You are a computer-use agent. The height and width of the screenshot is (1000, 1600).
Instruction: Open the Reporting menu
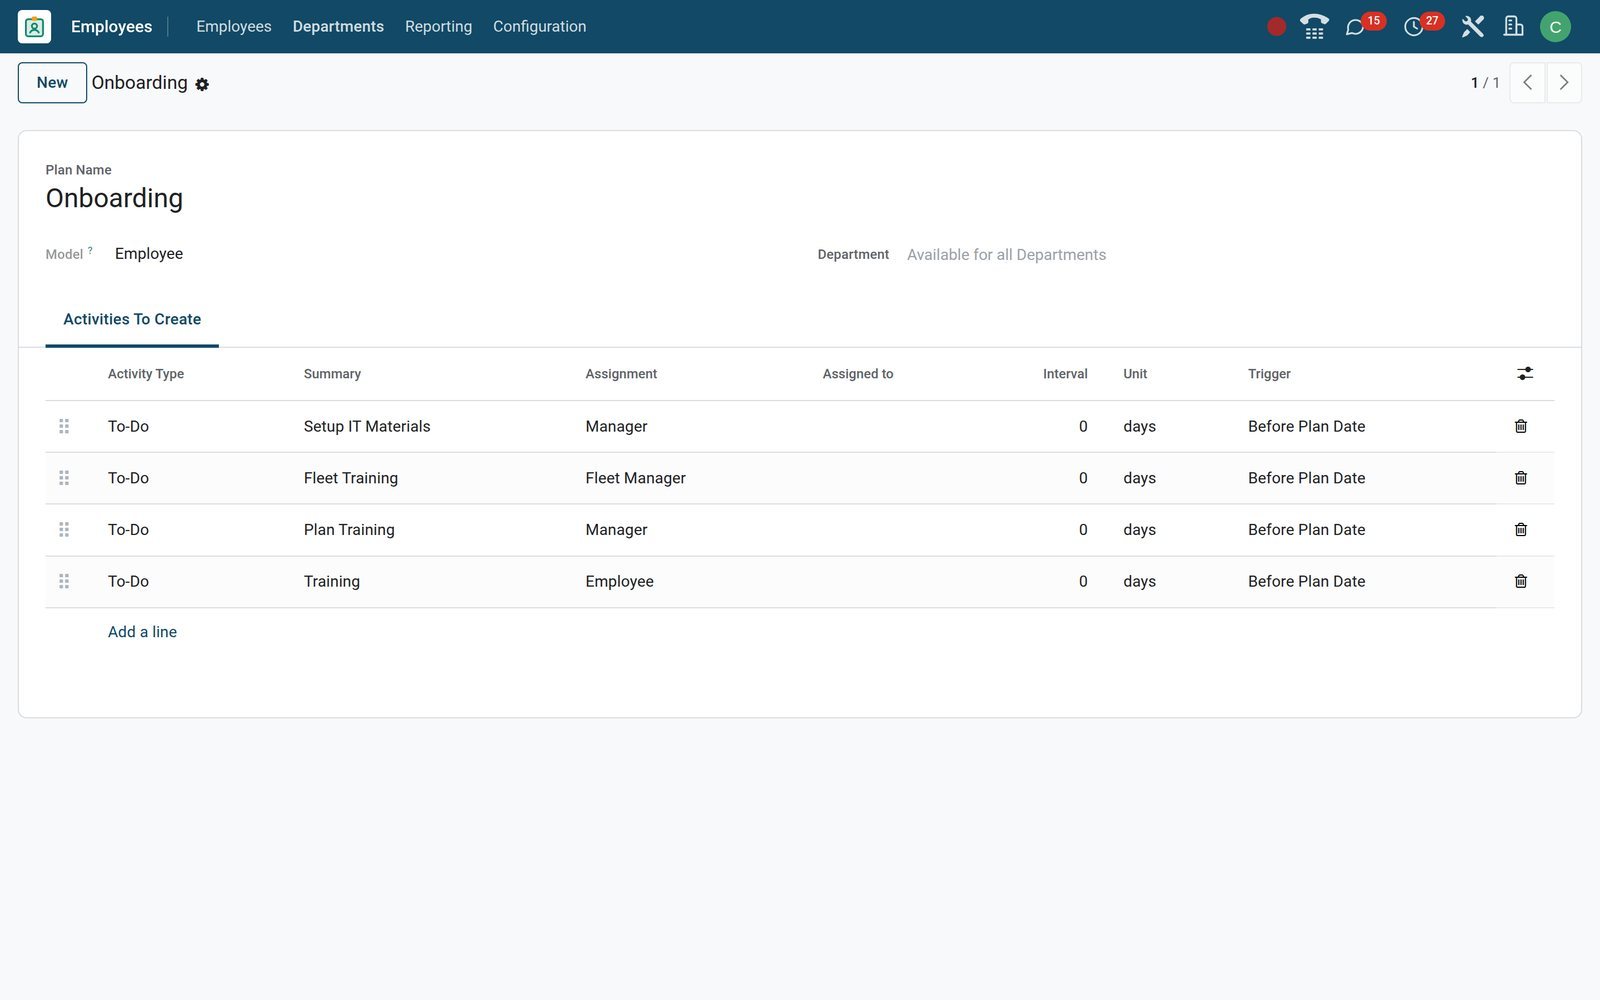(438, 27)
